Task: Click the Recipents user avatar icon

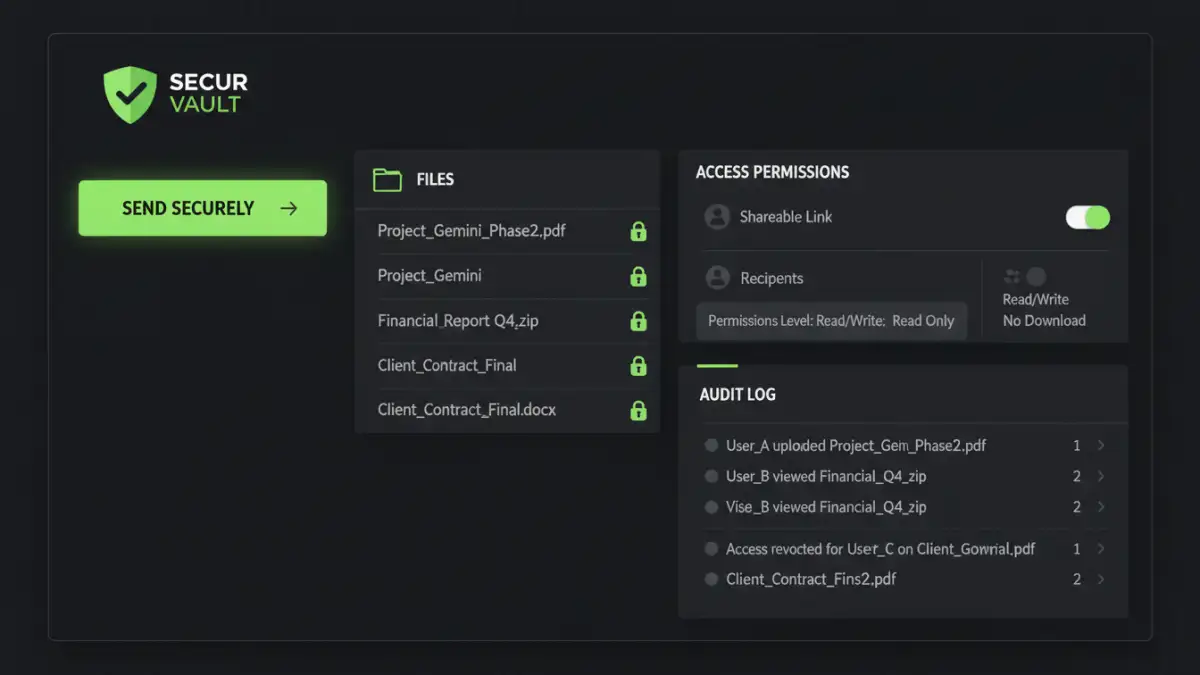Action: pos(716,278)
